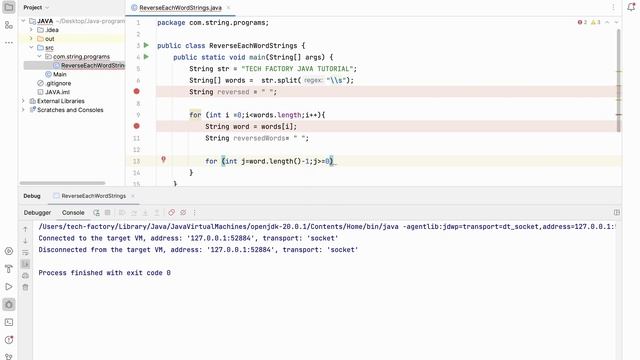
Task: Open more debug toolbar options
Action: pyautogui.click(x=195, y=213)
